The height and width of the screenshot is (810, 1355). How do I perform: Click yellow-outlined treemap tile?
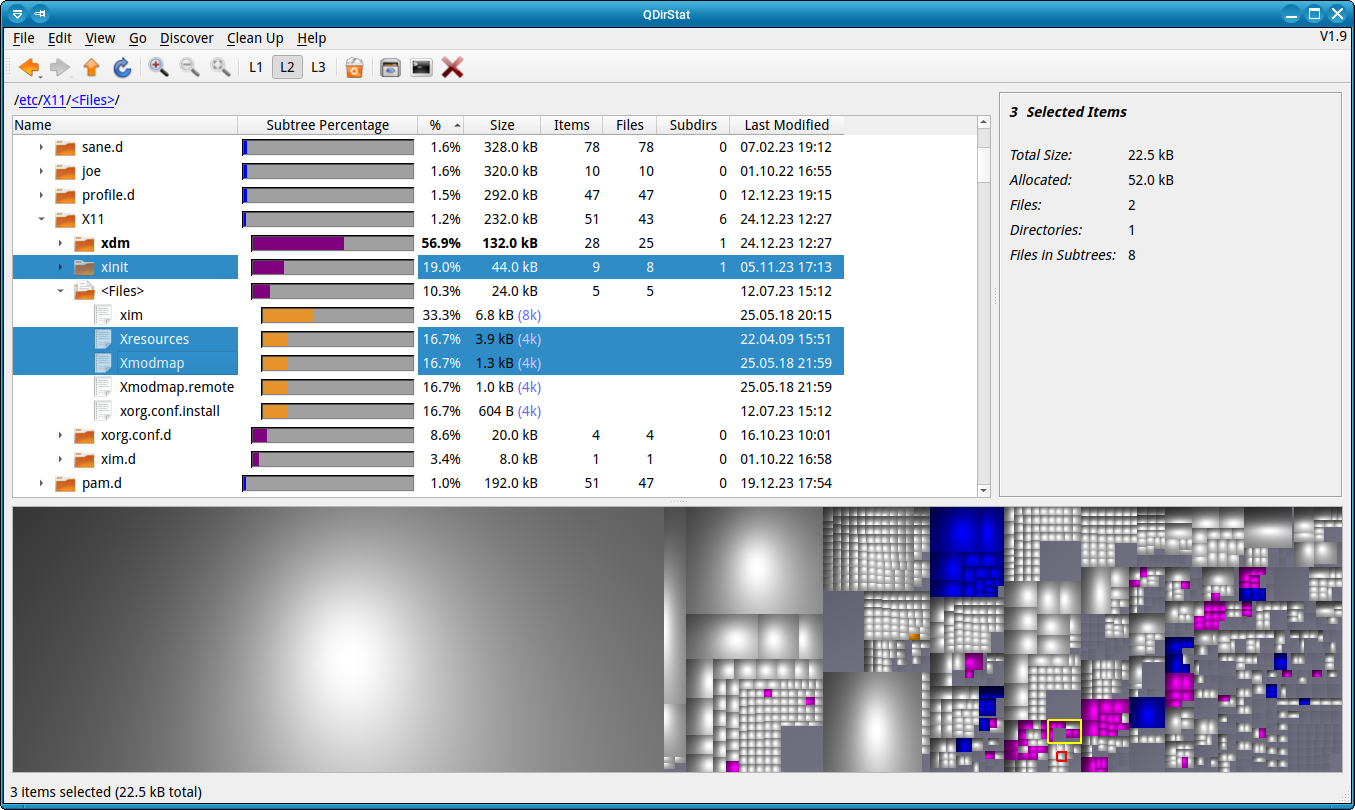point(1064,731)
